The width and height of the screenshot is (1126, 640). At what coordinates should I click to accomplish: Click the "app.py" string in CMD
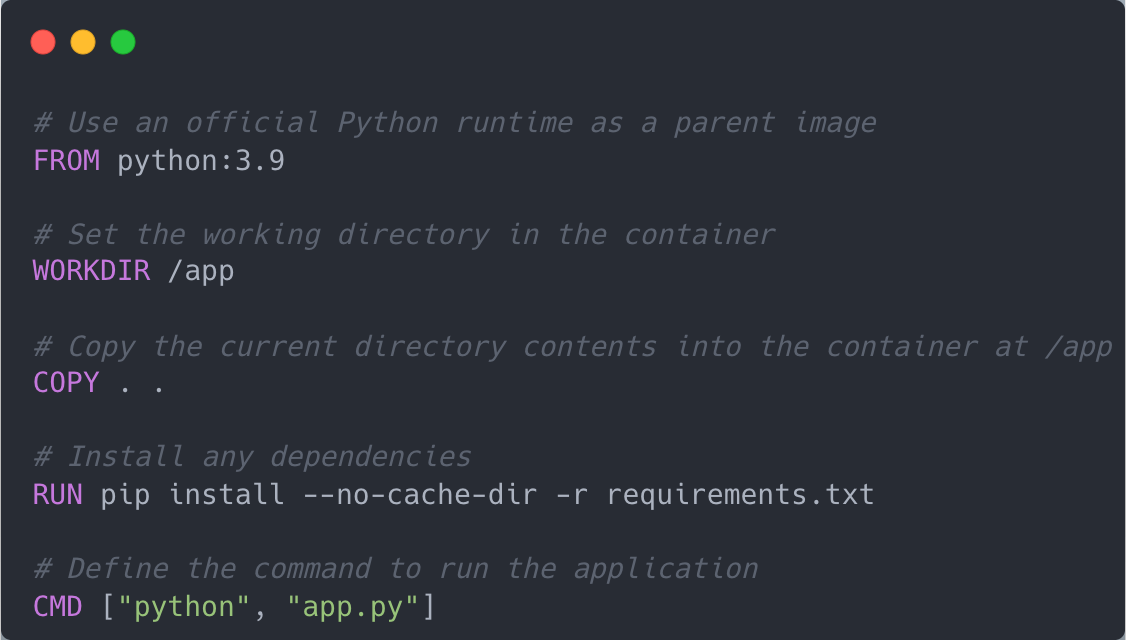(x=353, y=606)
